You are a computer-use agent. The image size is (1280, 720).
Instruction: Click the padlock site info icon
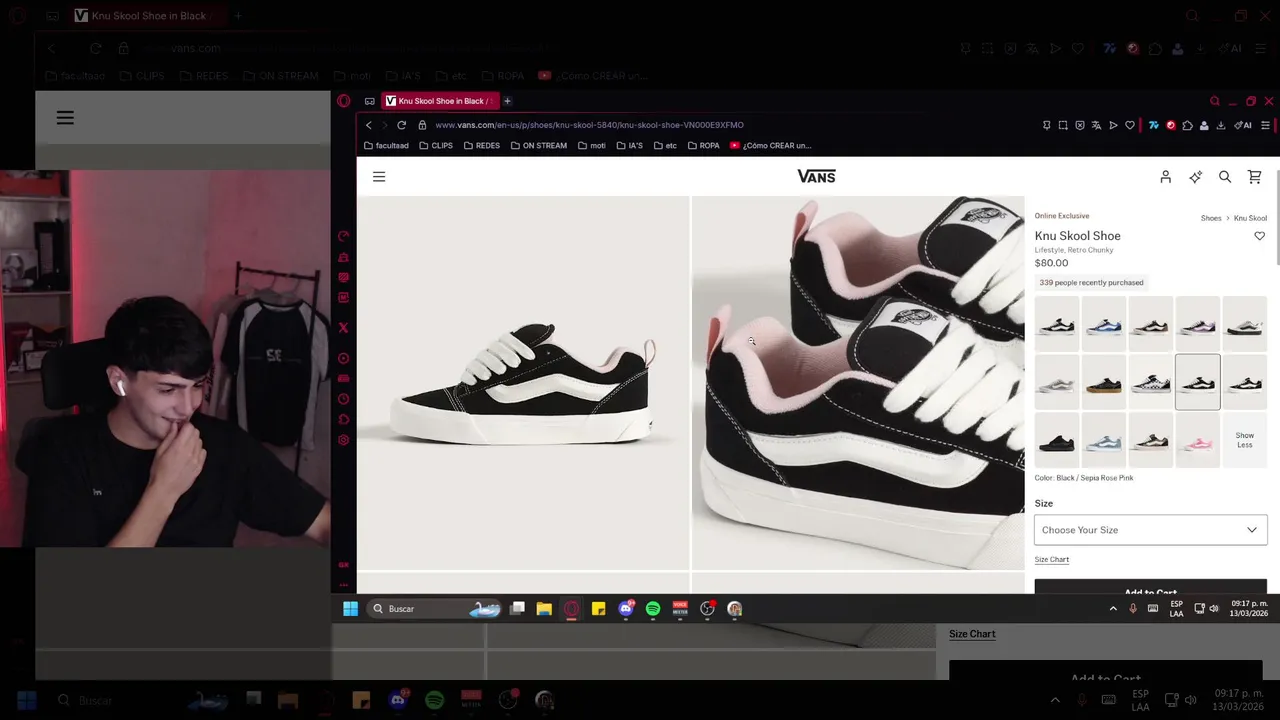pyautogui.click(x=422, y=125)
